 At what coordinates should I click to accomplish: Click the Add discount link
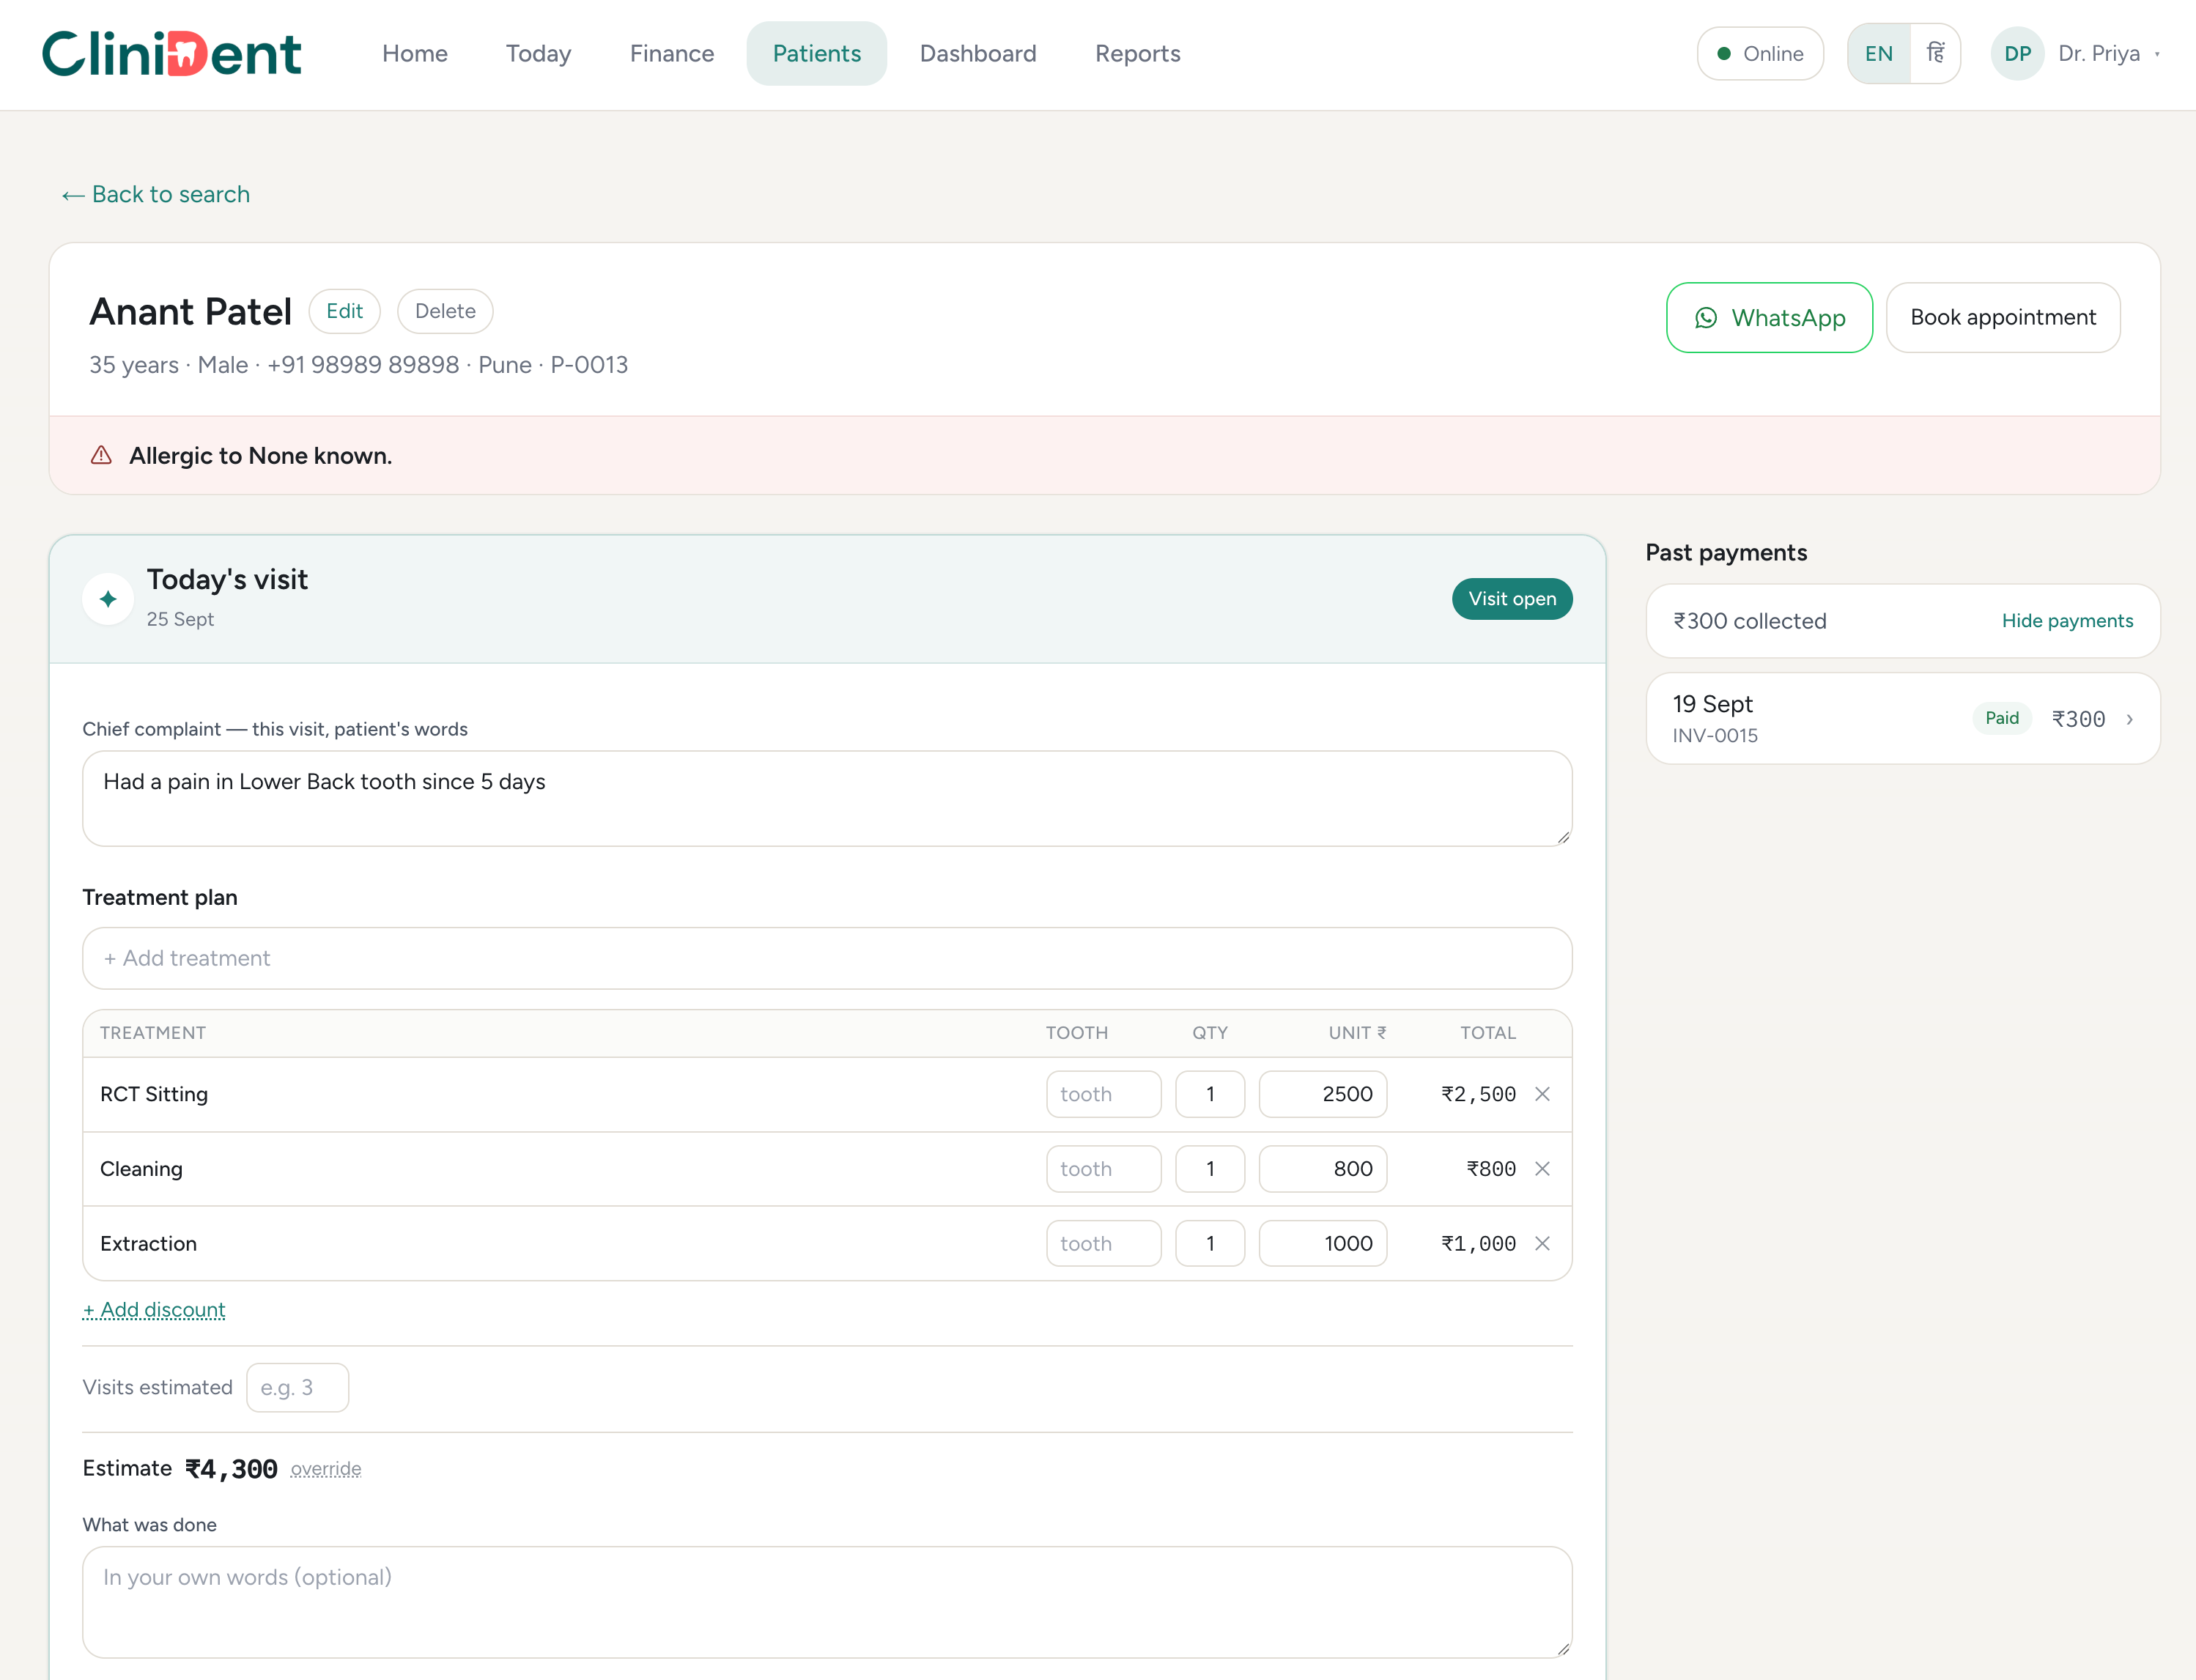[x=154, y=1309]
